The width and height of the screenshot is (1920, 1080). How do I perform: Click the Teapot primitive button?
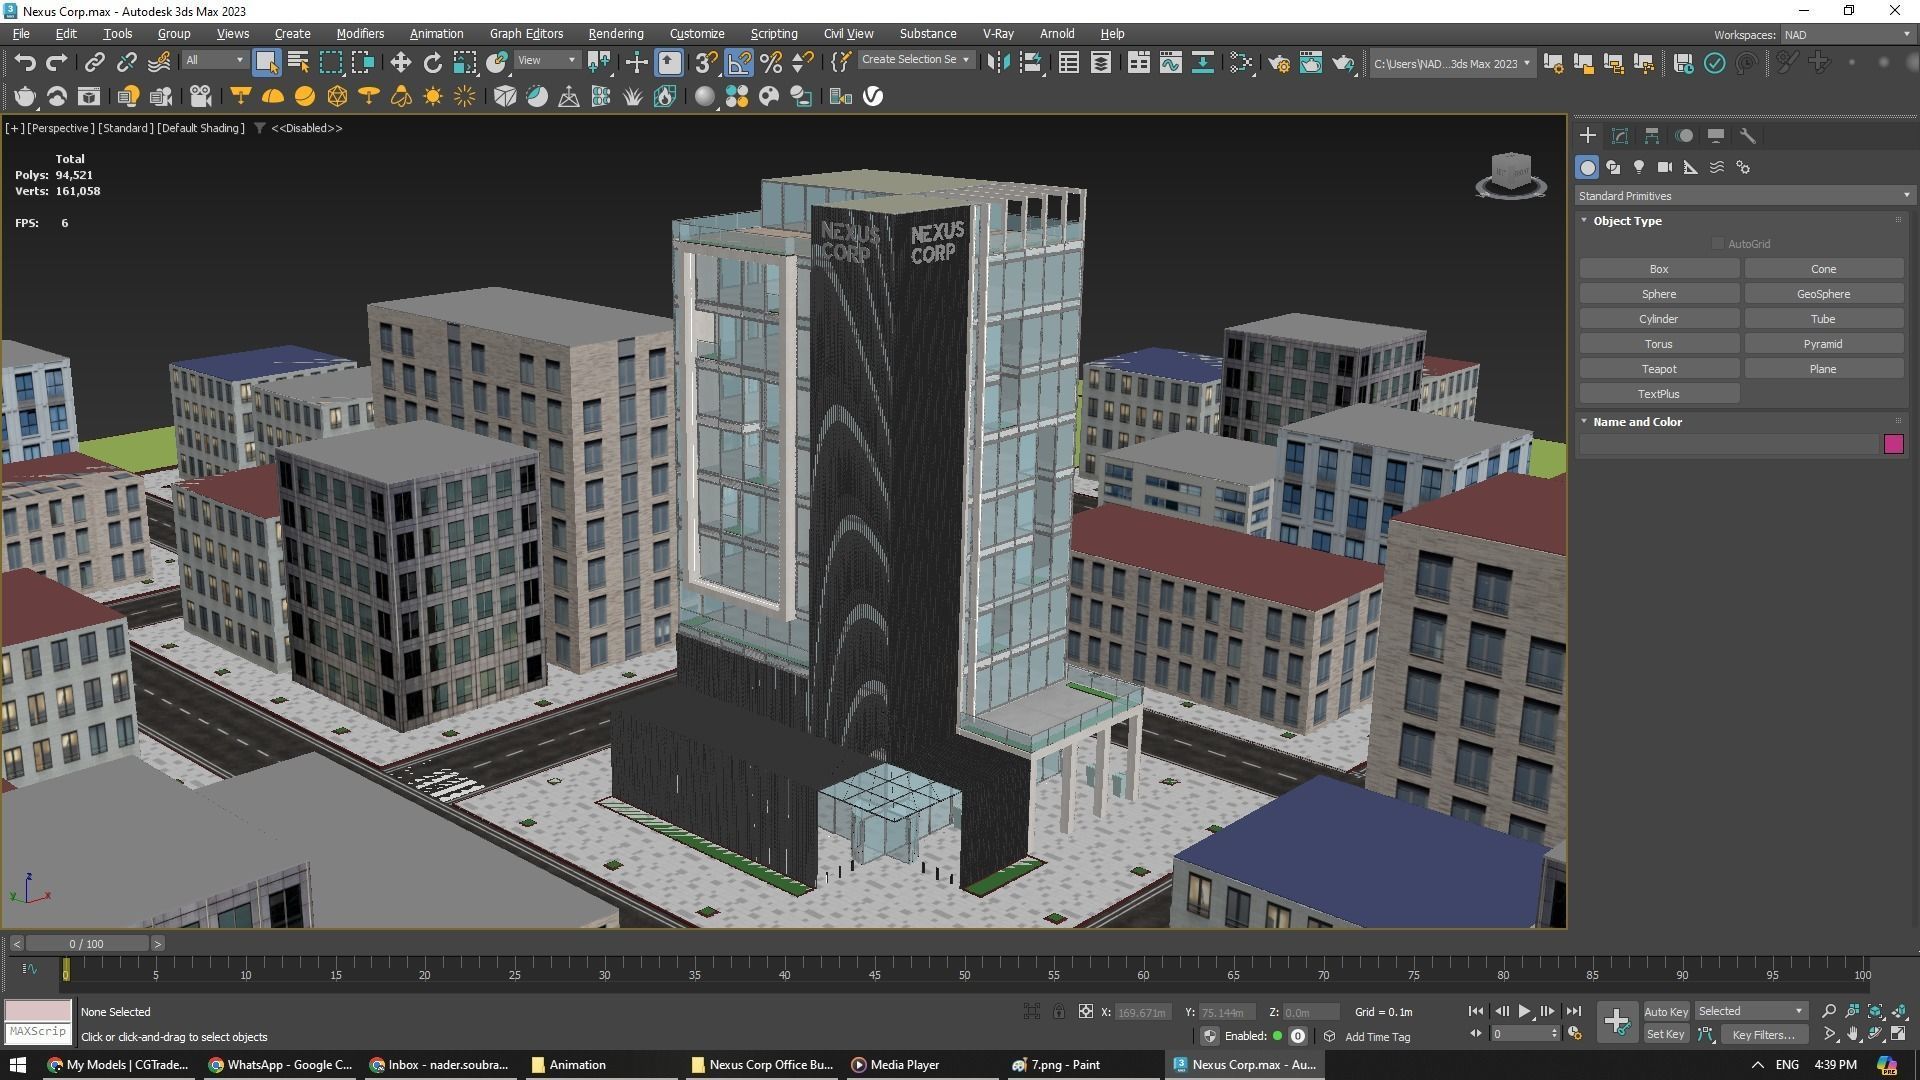pos(1659,369)
